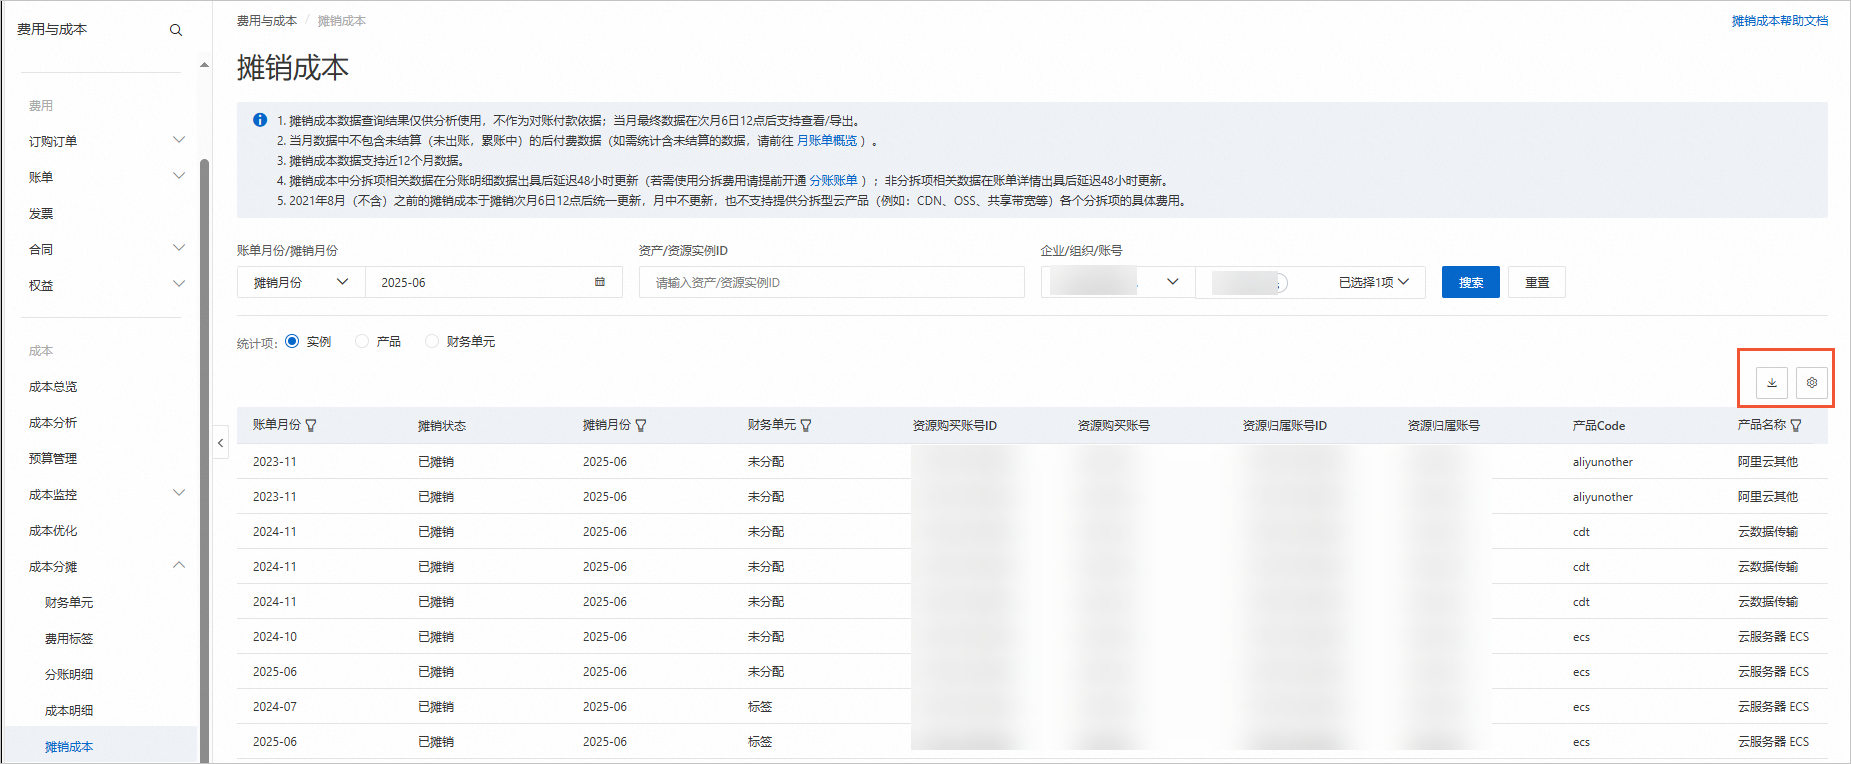Click the 费用与成本 sidebar title
Screen dimensions: 1851x764
click(52, 29)
